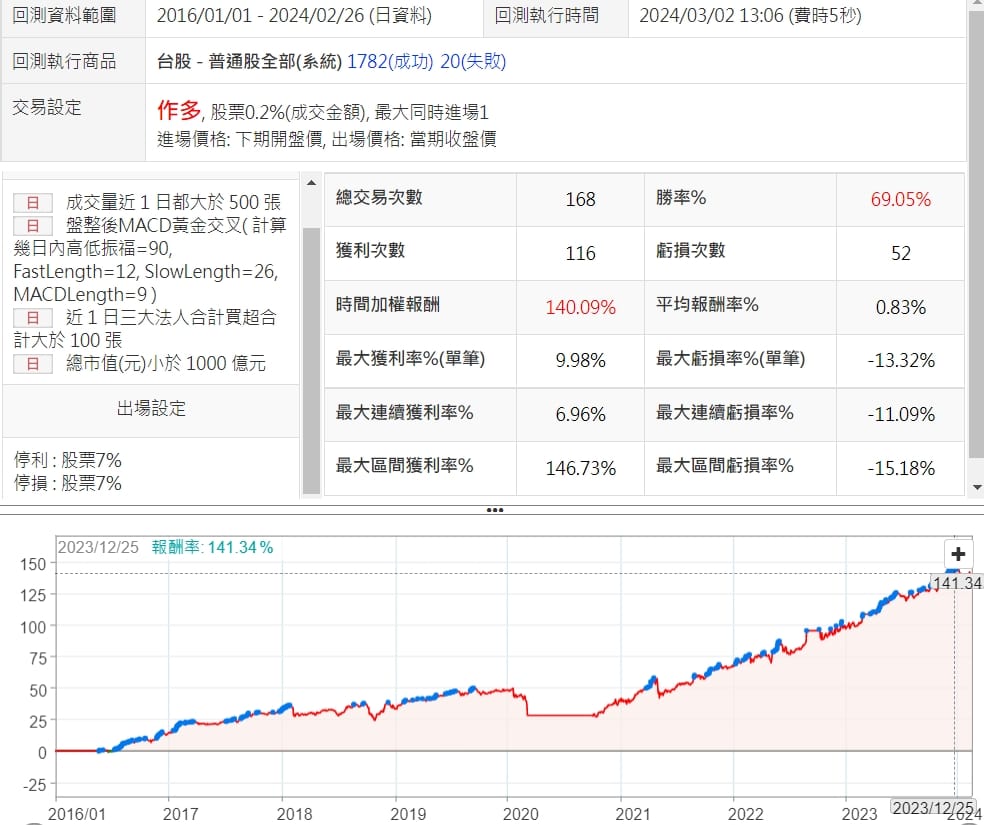Click the down arrow of the right scrollbar
This screenshot has width=984, height=825.
976,487
